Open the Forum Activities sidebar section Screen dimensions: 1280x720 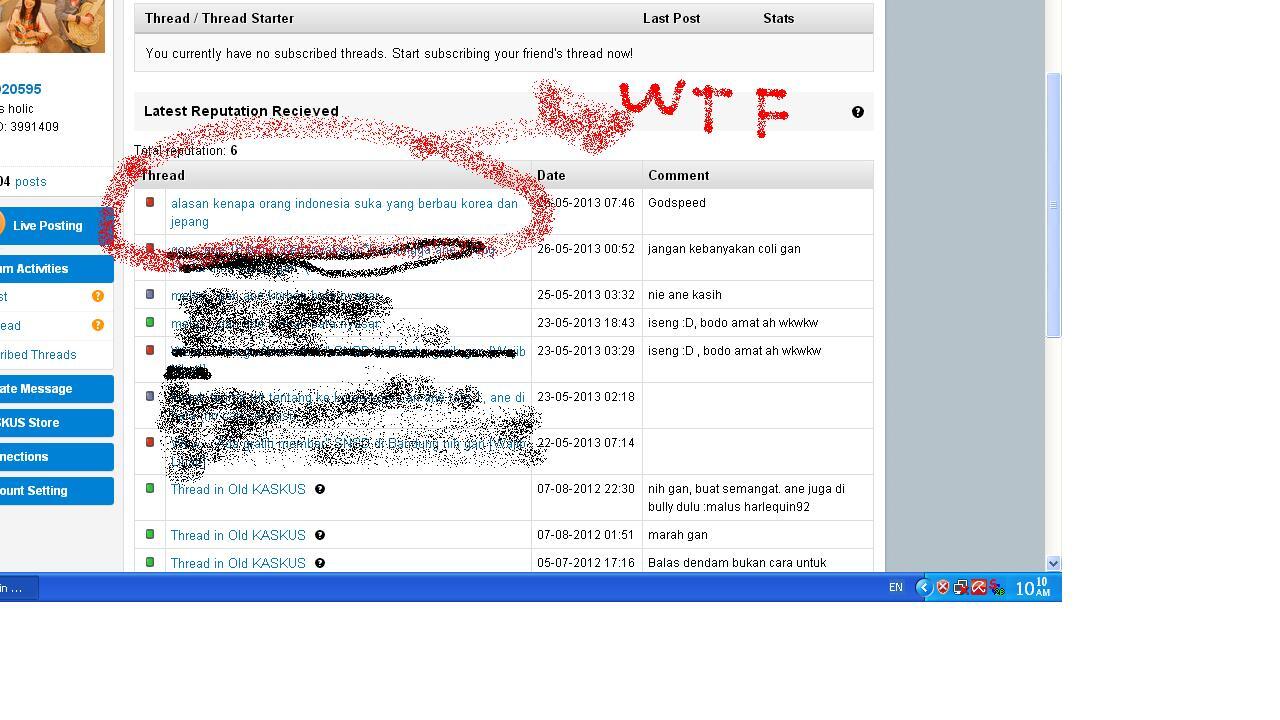click(x=56, y=269)
